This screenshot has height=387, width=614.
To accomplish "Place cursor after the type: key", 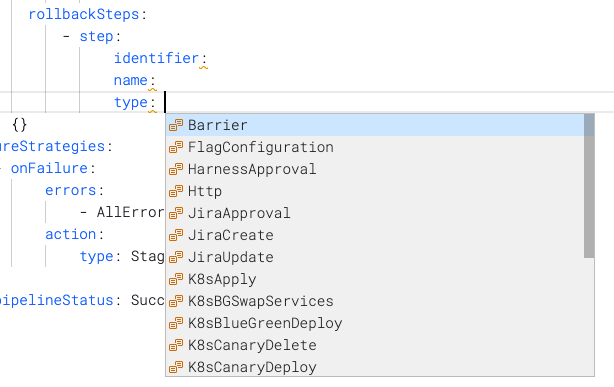I will (x=165, y=102).
